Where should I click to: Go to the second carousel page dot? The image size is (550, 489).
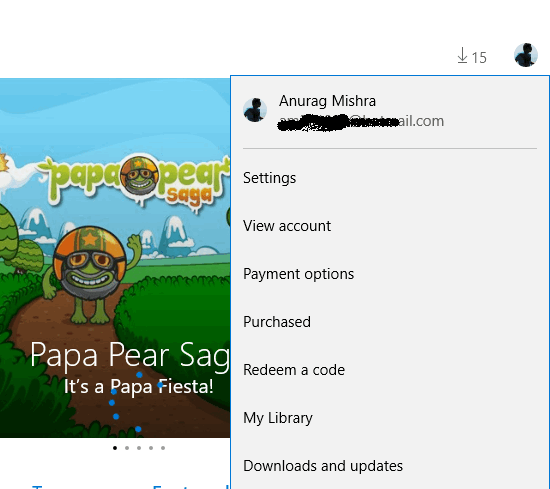127,448
